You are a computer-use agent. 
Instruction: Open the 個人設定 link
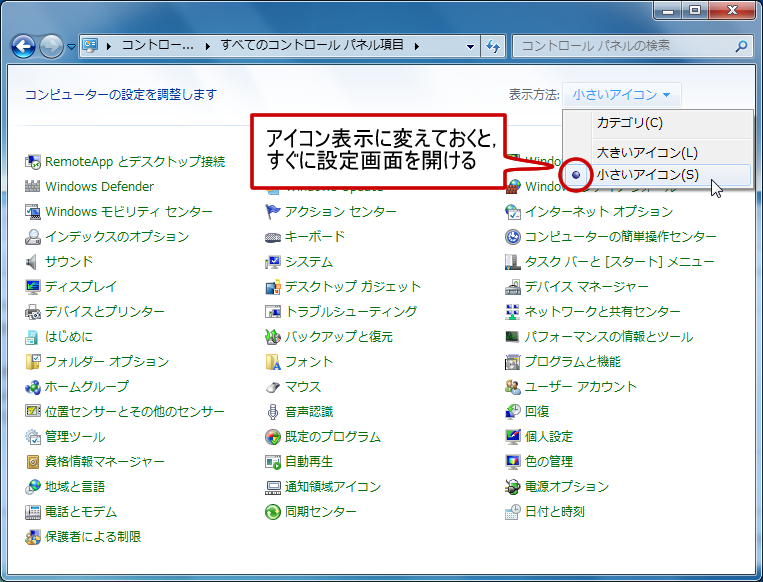pyautogui.click(x=549, y=436)
